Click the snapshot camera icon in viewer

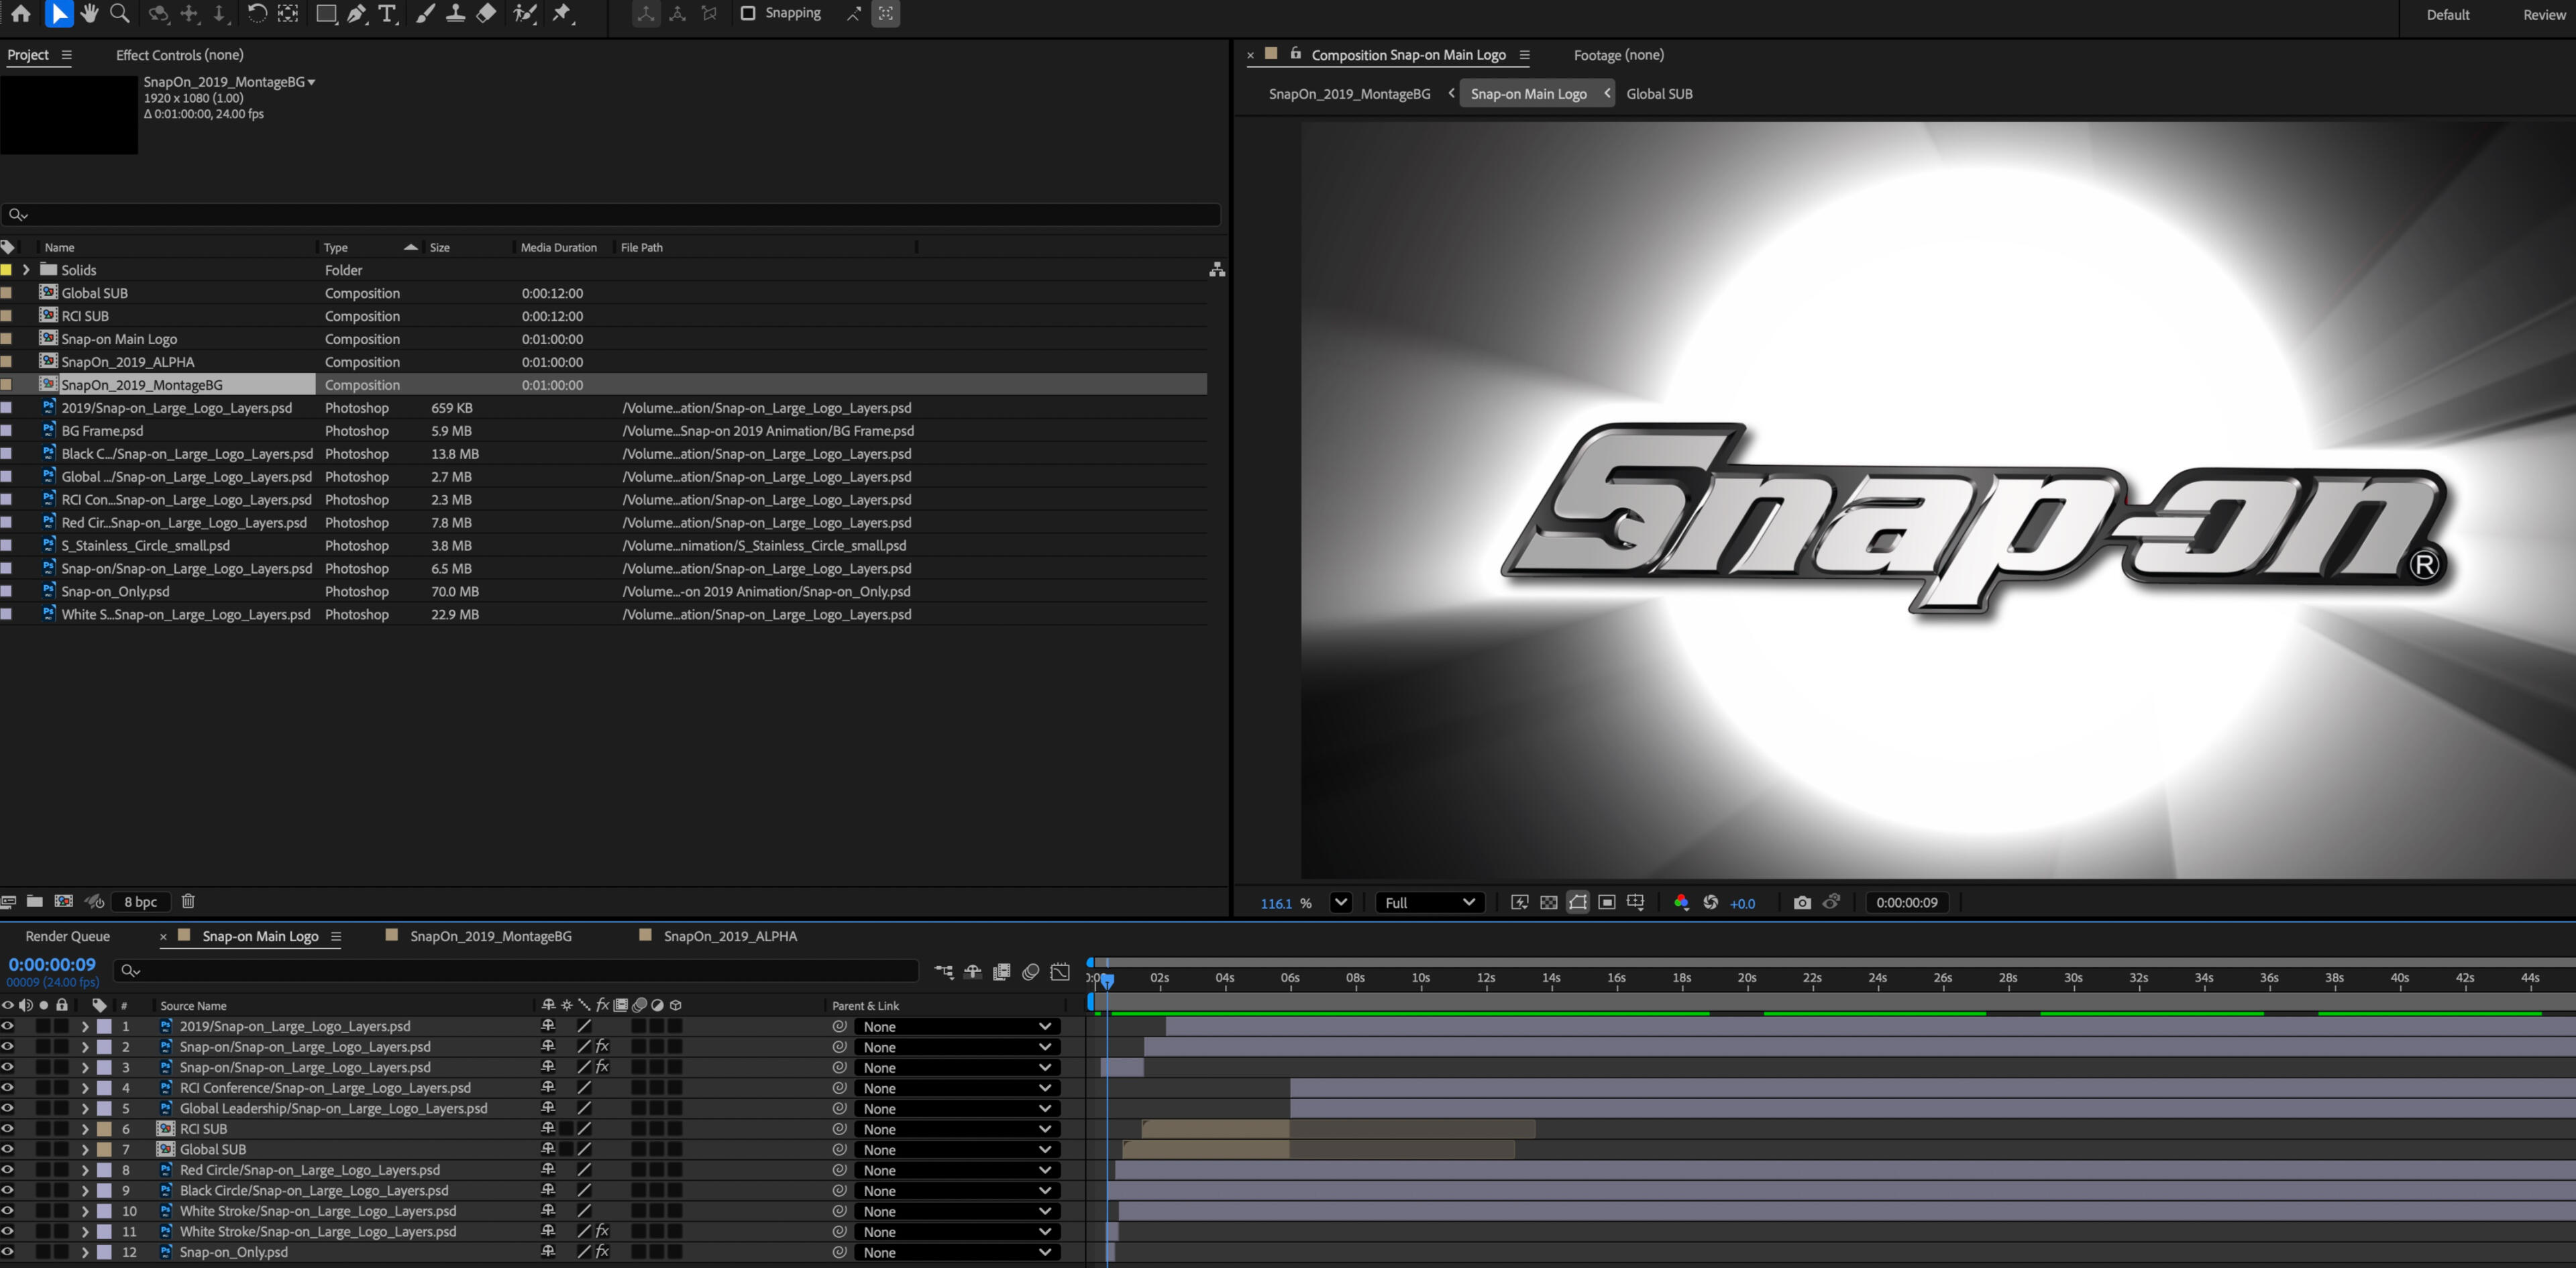coord(1801,902)
